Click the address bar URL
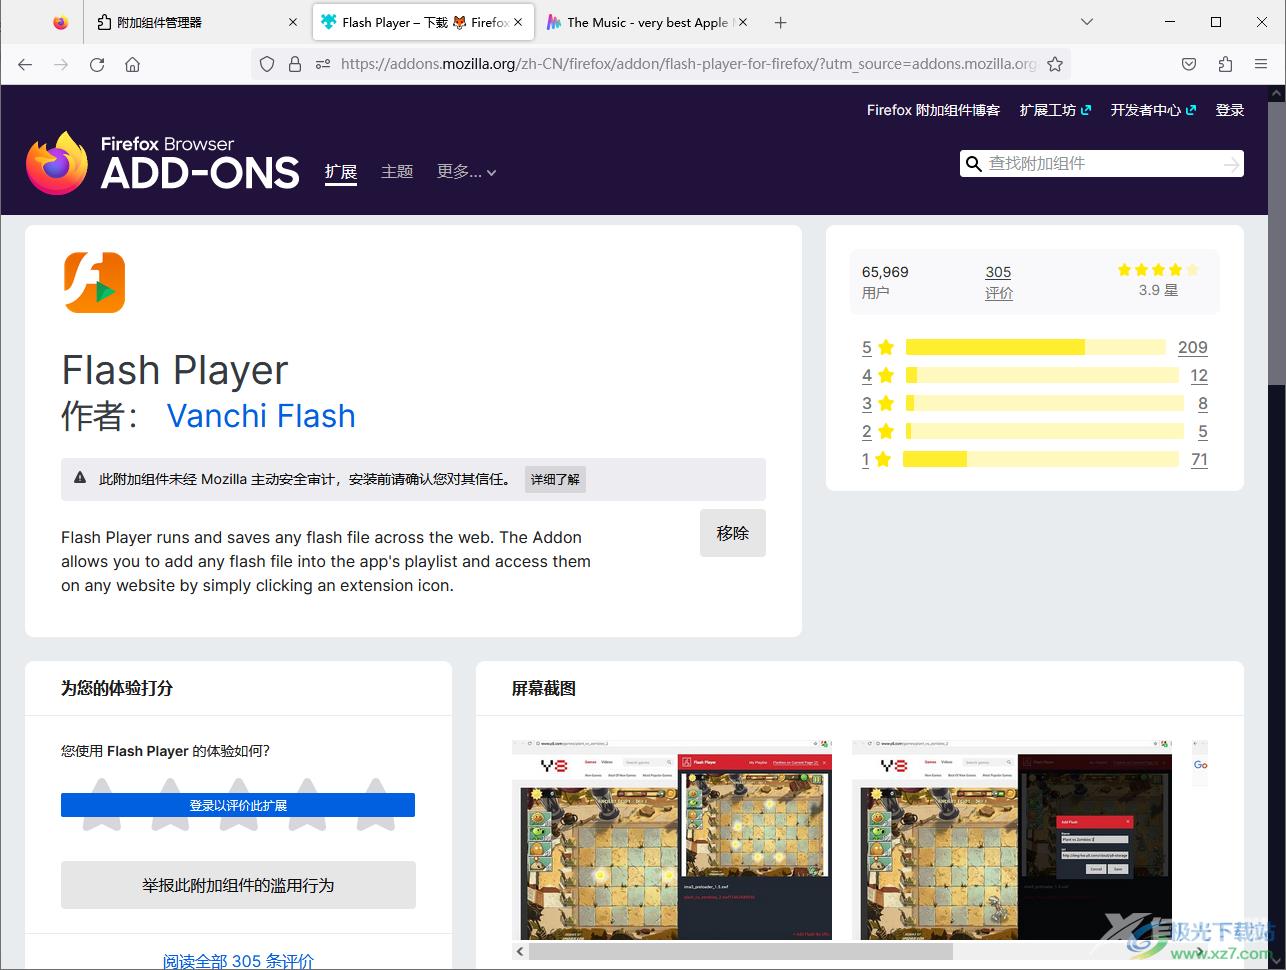Screen dimensions: 1286x970 tap(689, 64)
